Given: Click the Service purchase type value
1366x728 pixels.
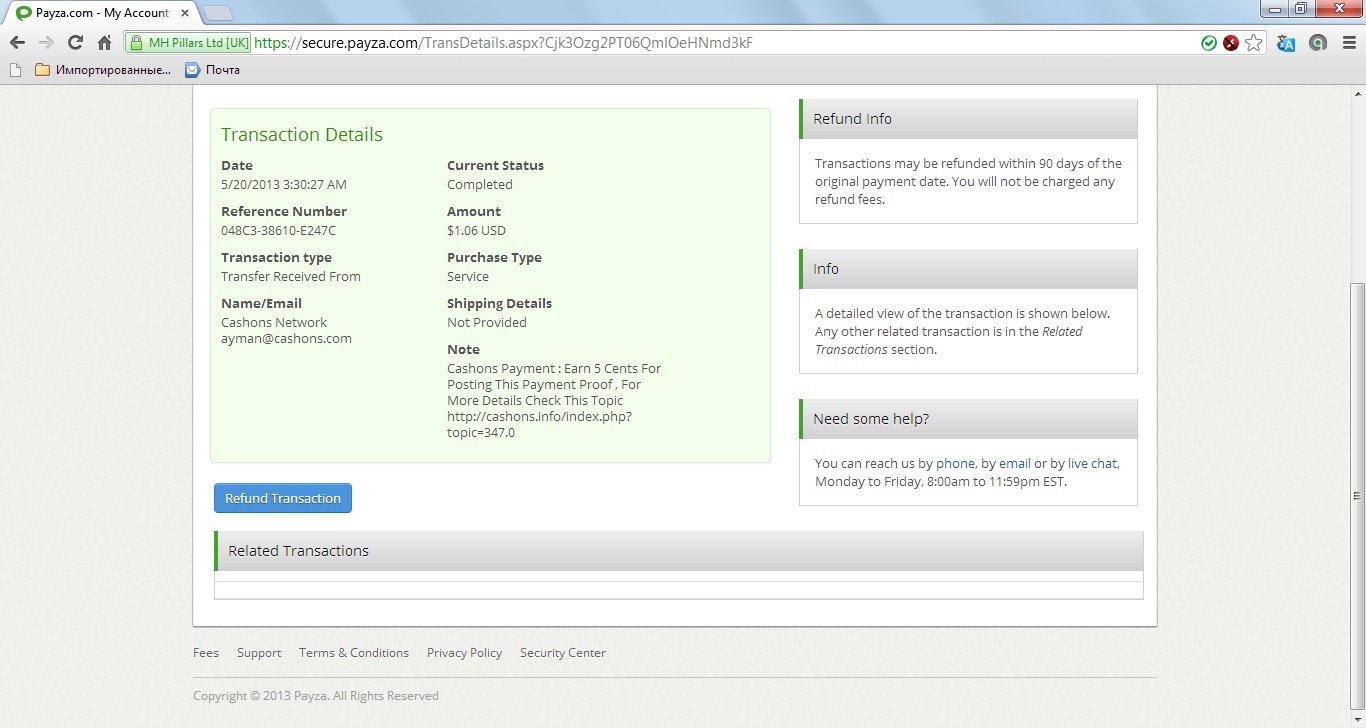Looking at the screenshot, I should pyautogui.click(x=468, y=277).
